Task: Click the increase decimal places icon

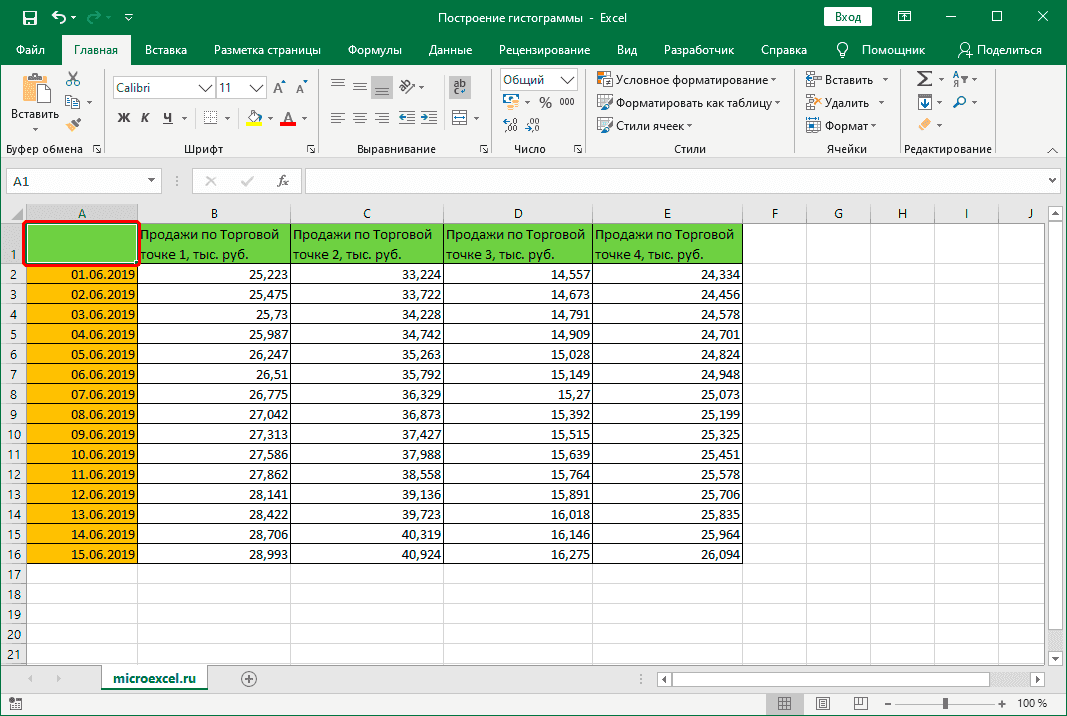Action: pos(508,124)
